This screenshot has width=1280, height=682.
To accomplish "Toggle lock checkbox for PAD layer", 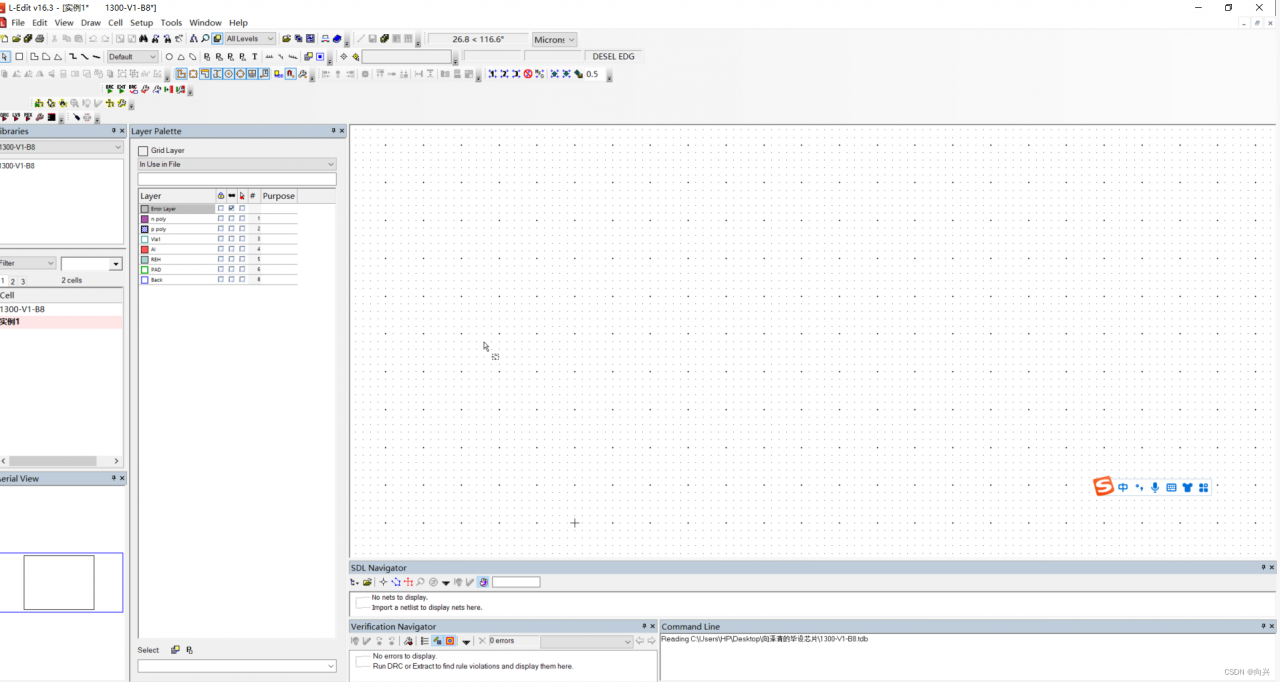I will 221,269.
